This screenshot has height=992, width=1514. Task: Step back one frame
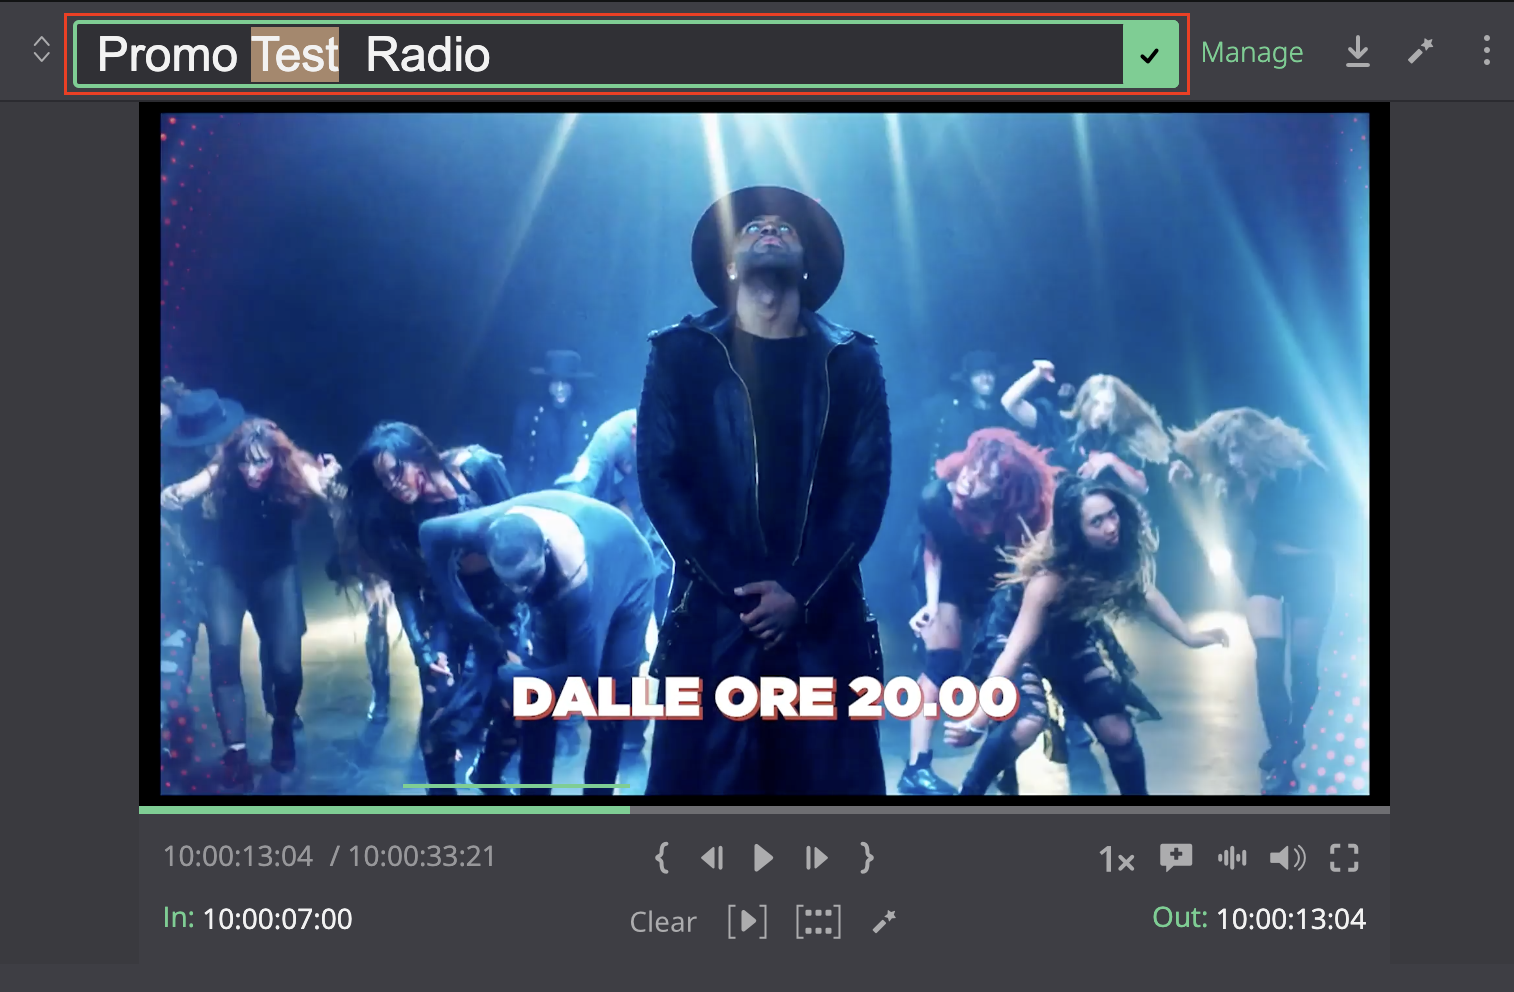click(712, 858)
